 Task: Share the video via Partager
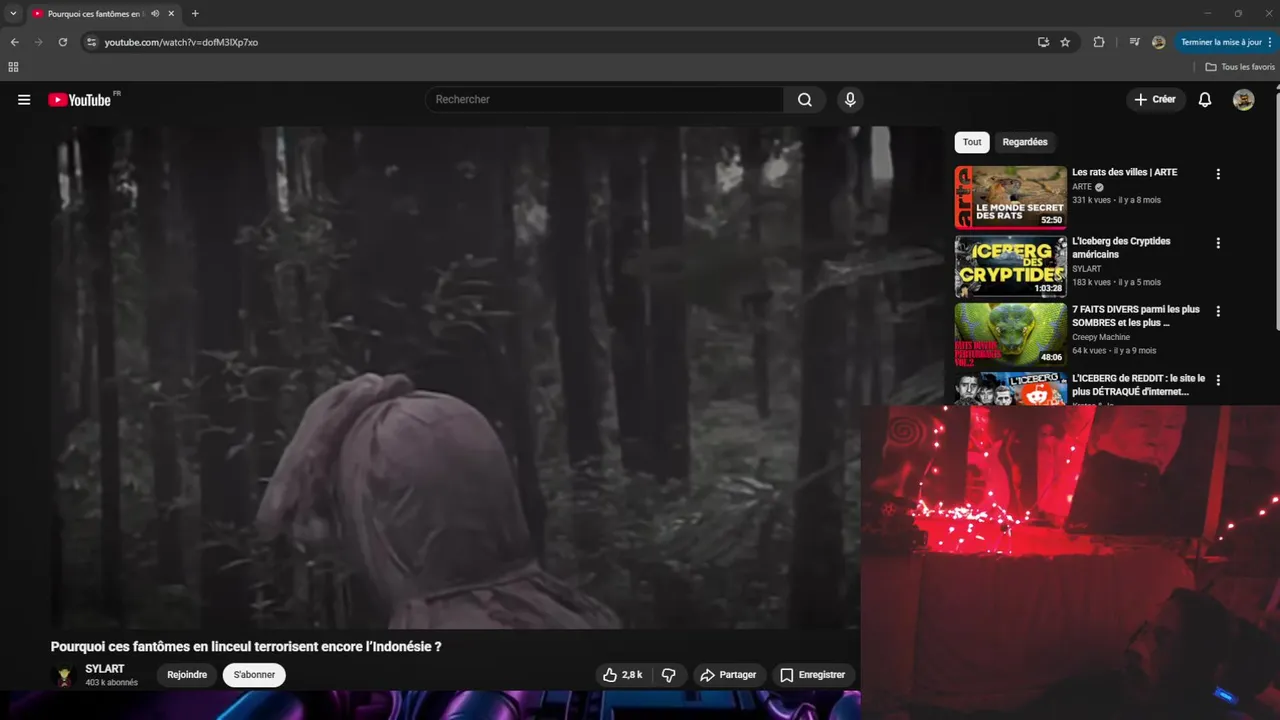(x=728, y=675)
